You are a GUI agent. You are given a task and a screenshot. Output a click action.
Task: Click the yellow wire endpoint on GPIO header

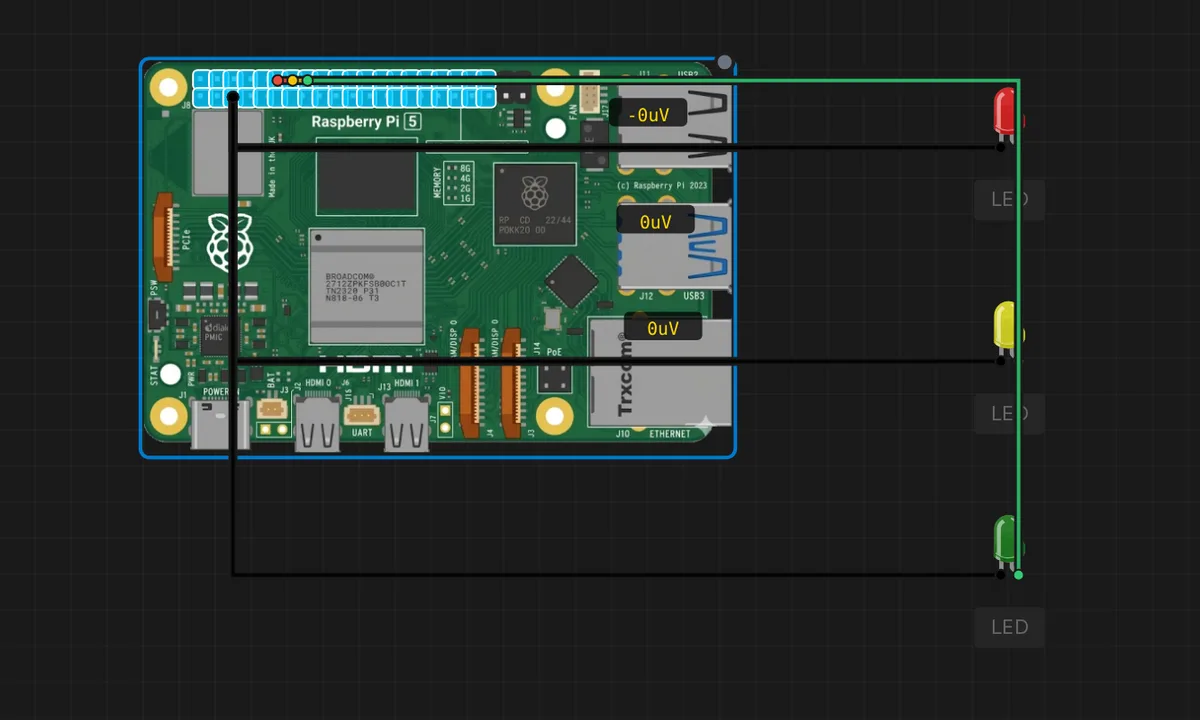pyautogui.click(x=292, y=80)
